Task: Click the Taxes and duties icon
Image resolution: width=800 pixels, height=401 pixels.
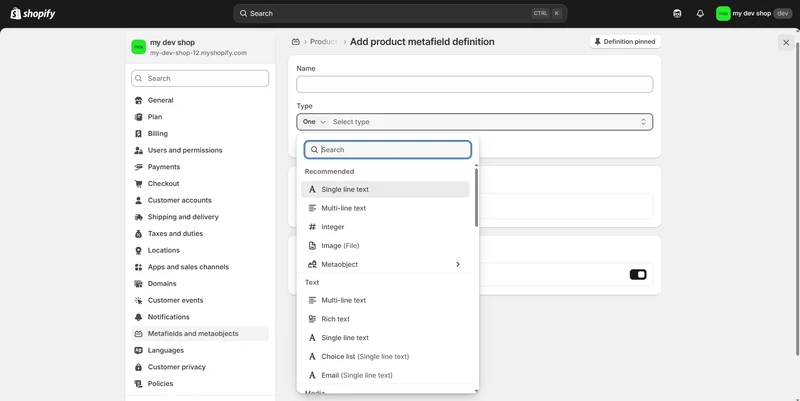Action: [x=138, y=234]
